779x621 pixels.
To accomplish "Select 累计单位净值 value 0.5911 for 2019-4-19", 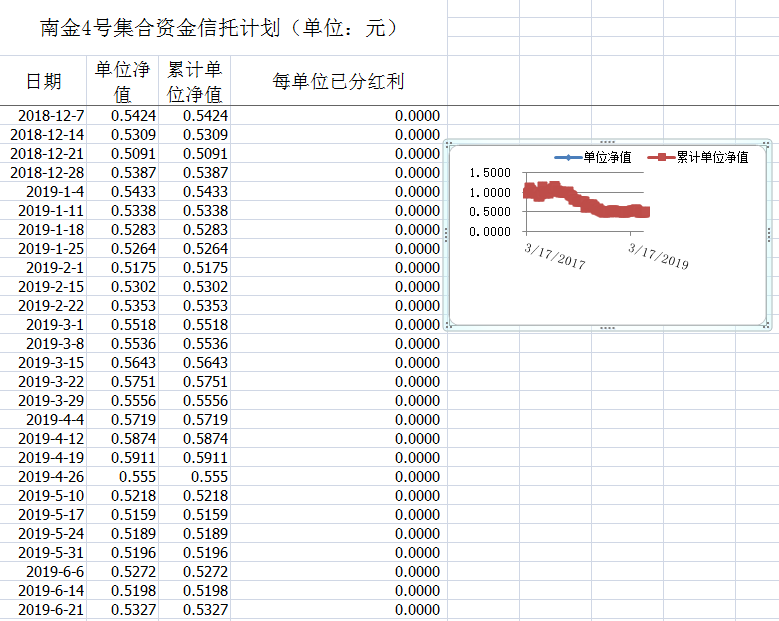I will tap(194, 458).
